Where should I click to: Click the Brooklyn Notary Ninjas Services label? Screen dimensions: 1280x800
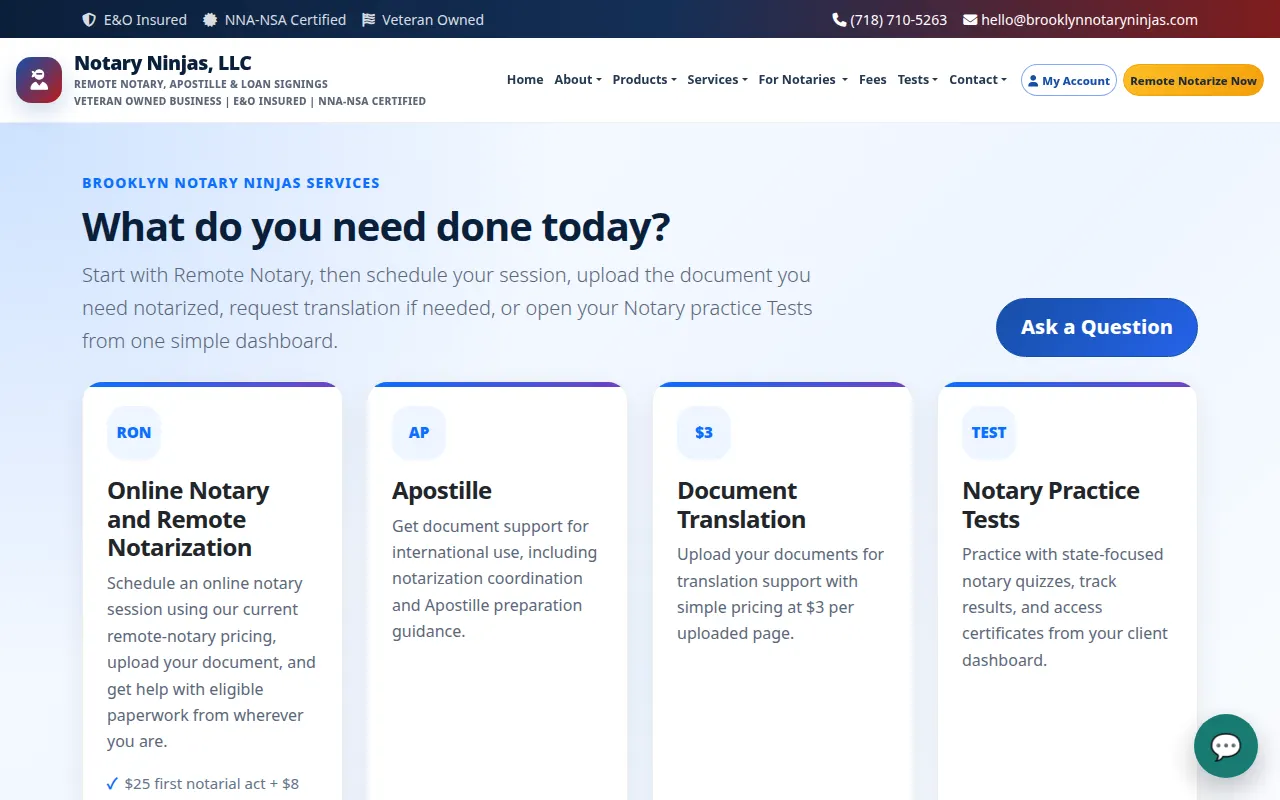click(x=231, y=183)
